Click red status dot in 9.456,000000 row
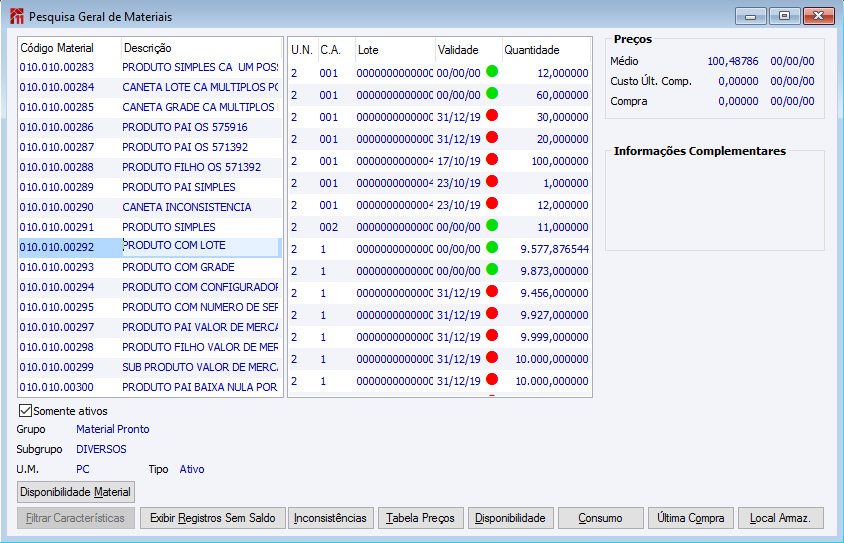844x543 pixels. (x=492, y=291)
